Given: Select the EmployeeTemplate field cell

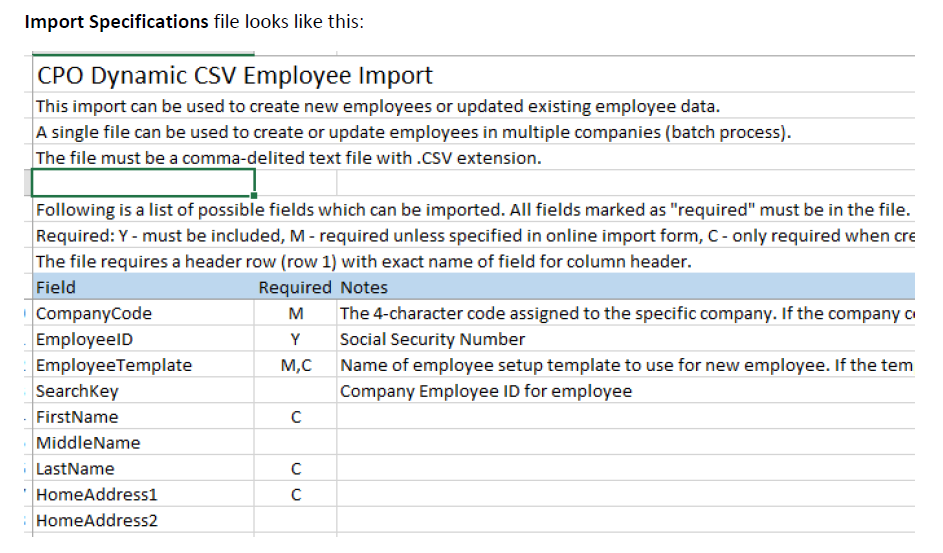Looking at the screenshot, I should pos(143,365).
